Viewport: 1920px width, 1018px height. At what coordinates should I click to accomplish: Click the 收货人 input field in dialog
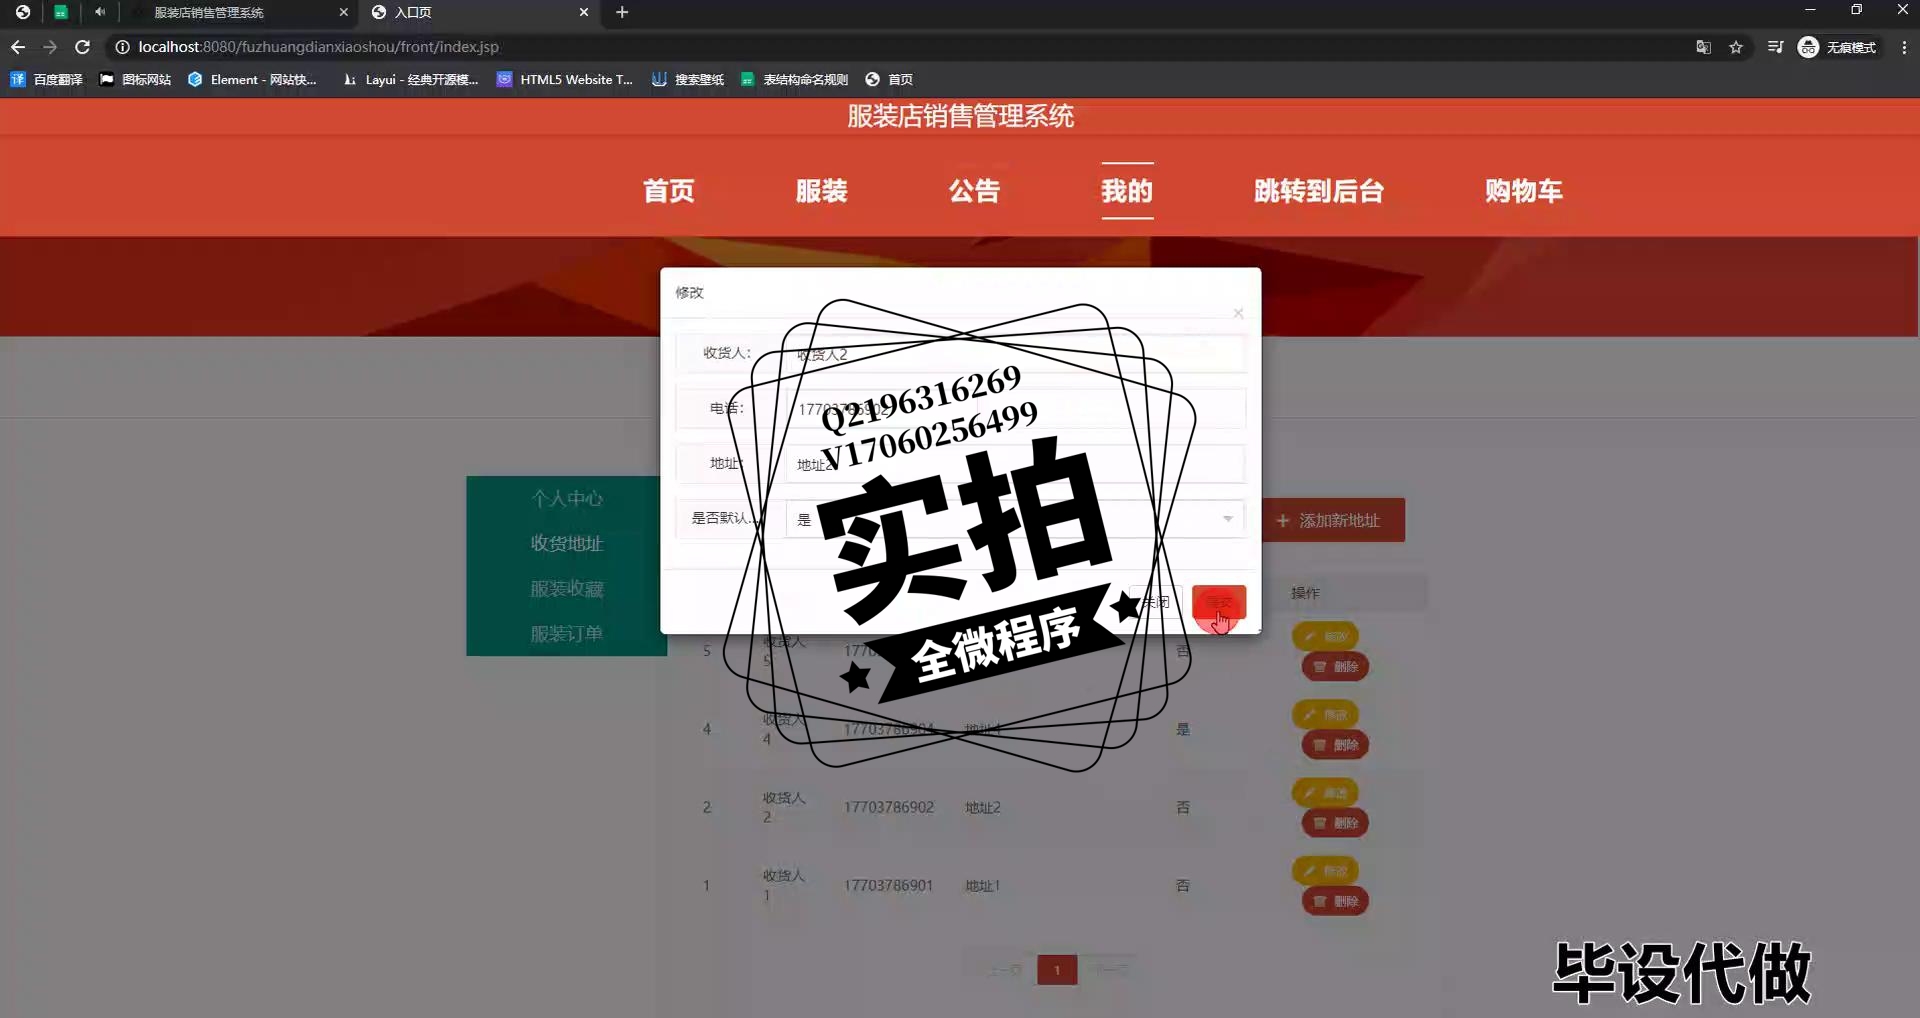tap(1015, 354)
